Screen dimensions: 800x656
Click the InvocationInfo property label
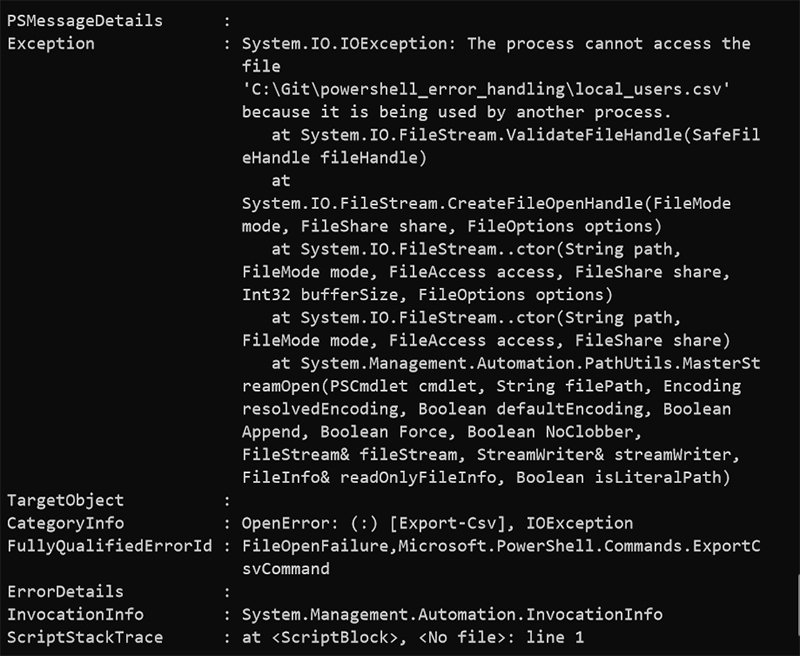click(x=75, y=615)
